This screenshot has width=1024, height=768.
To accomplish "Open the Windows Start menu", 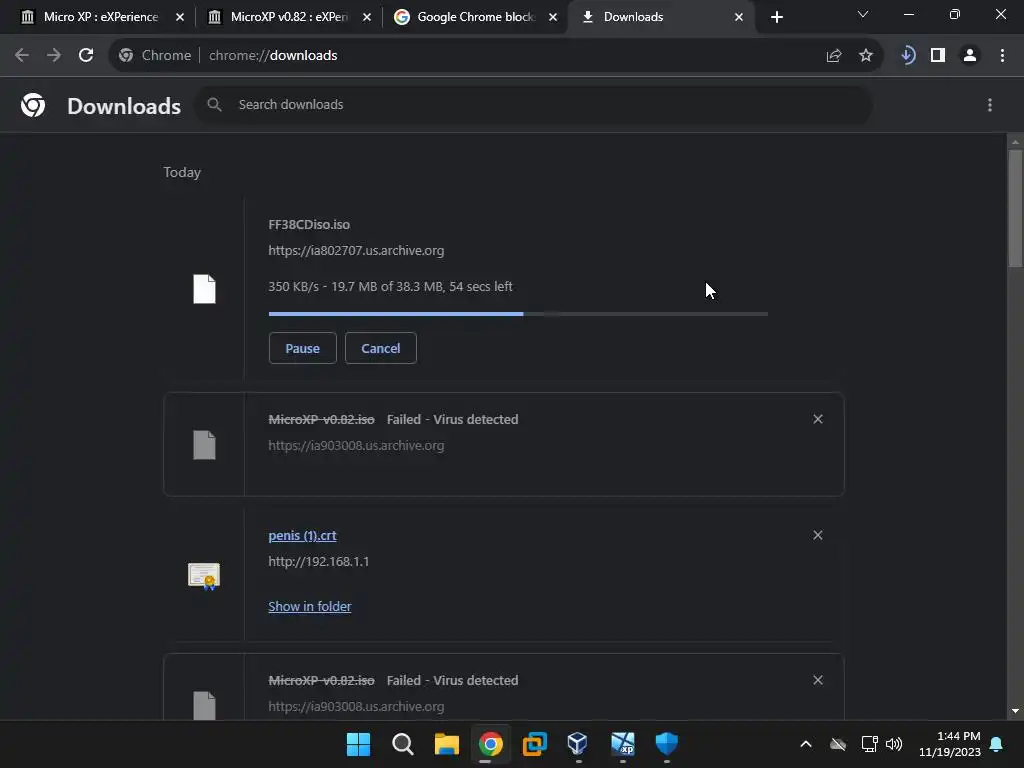I will click(358, 744).
